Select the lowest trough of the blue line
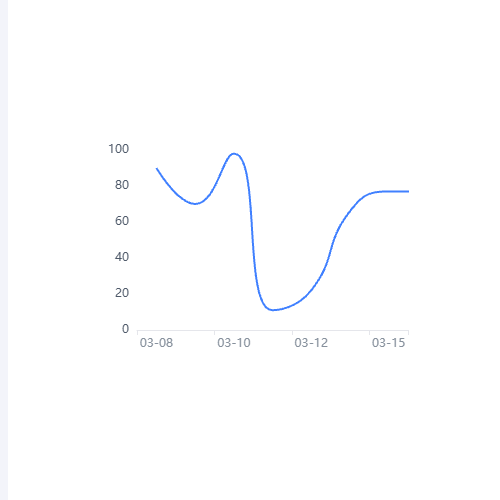500x500 pixels. 273,310
